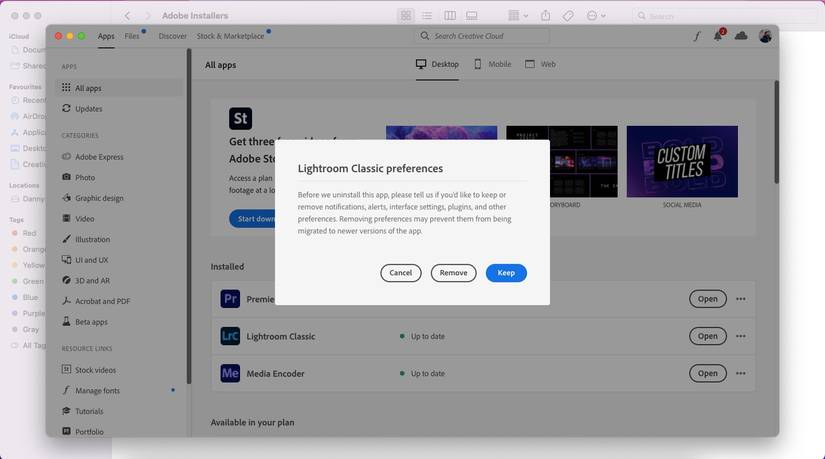The height and width of the screenshot is (459, 825).
Task: Click the purple abstract stock thumbnail
Action: (441, 133)
